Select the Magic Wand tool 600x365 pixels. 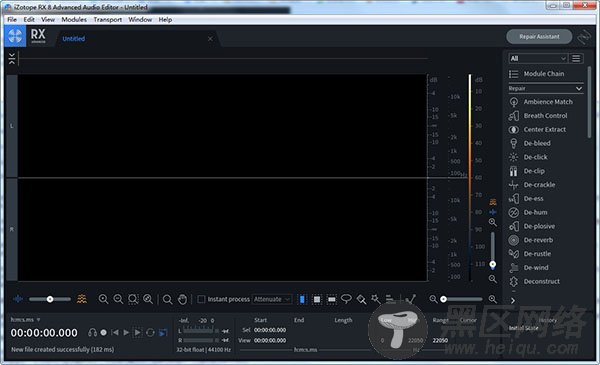click(x=376, y=299)
